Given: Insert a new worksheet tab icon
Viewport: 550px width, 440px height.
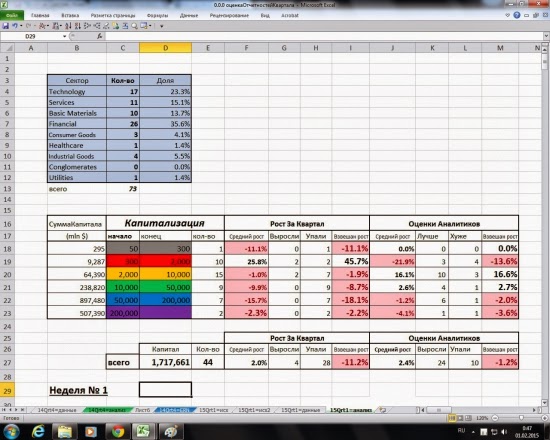Looking at the screenshot, I should coord(383,410).
